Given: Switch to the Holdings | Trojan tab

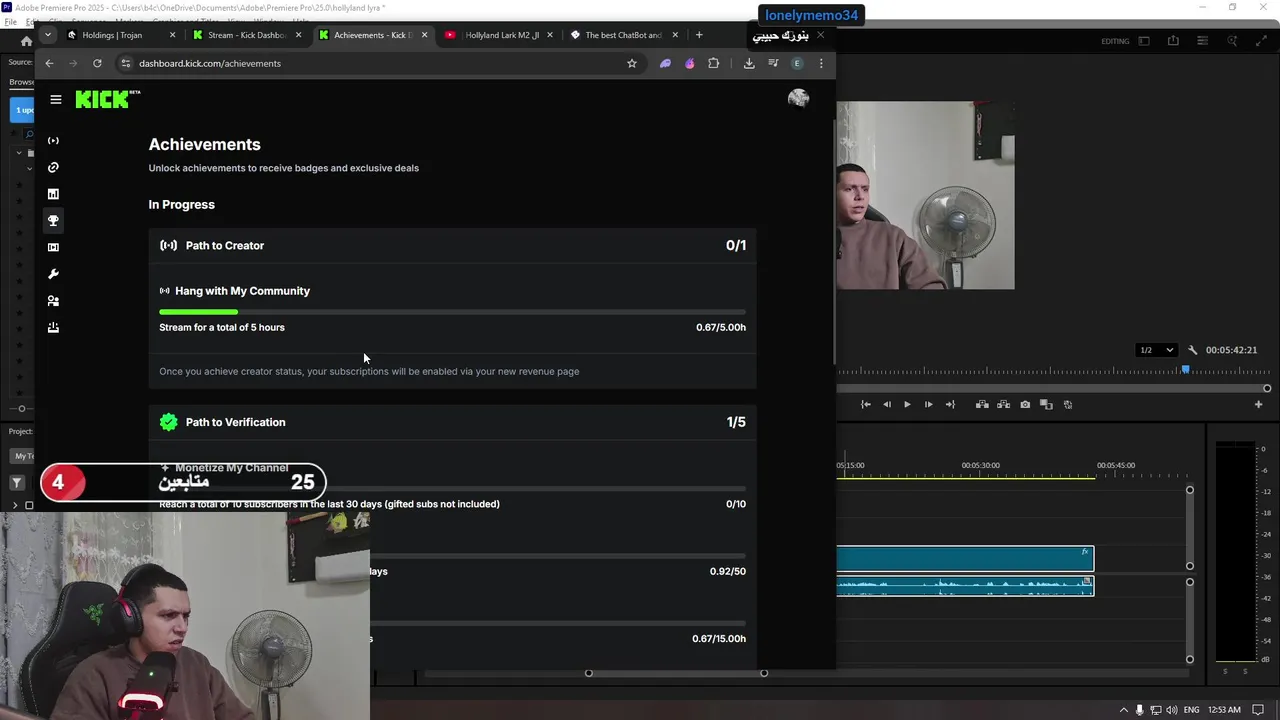Looking at the screenshot, I should tap(120, 35).
